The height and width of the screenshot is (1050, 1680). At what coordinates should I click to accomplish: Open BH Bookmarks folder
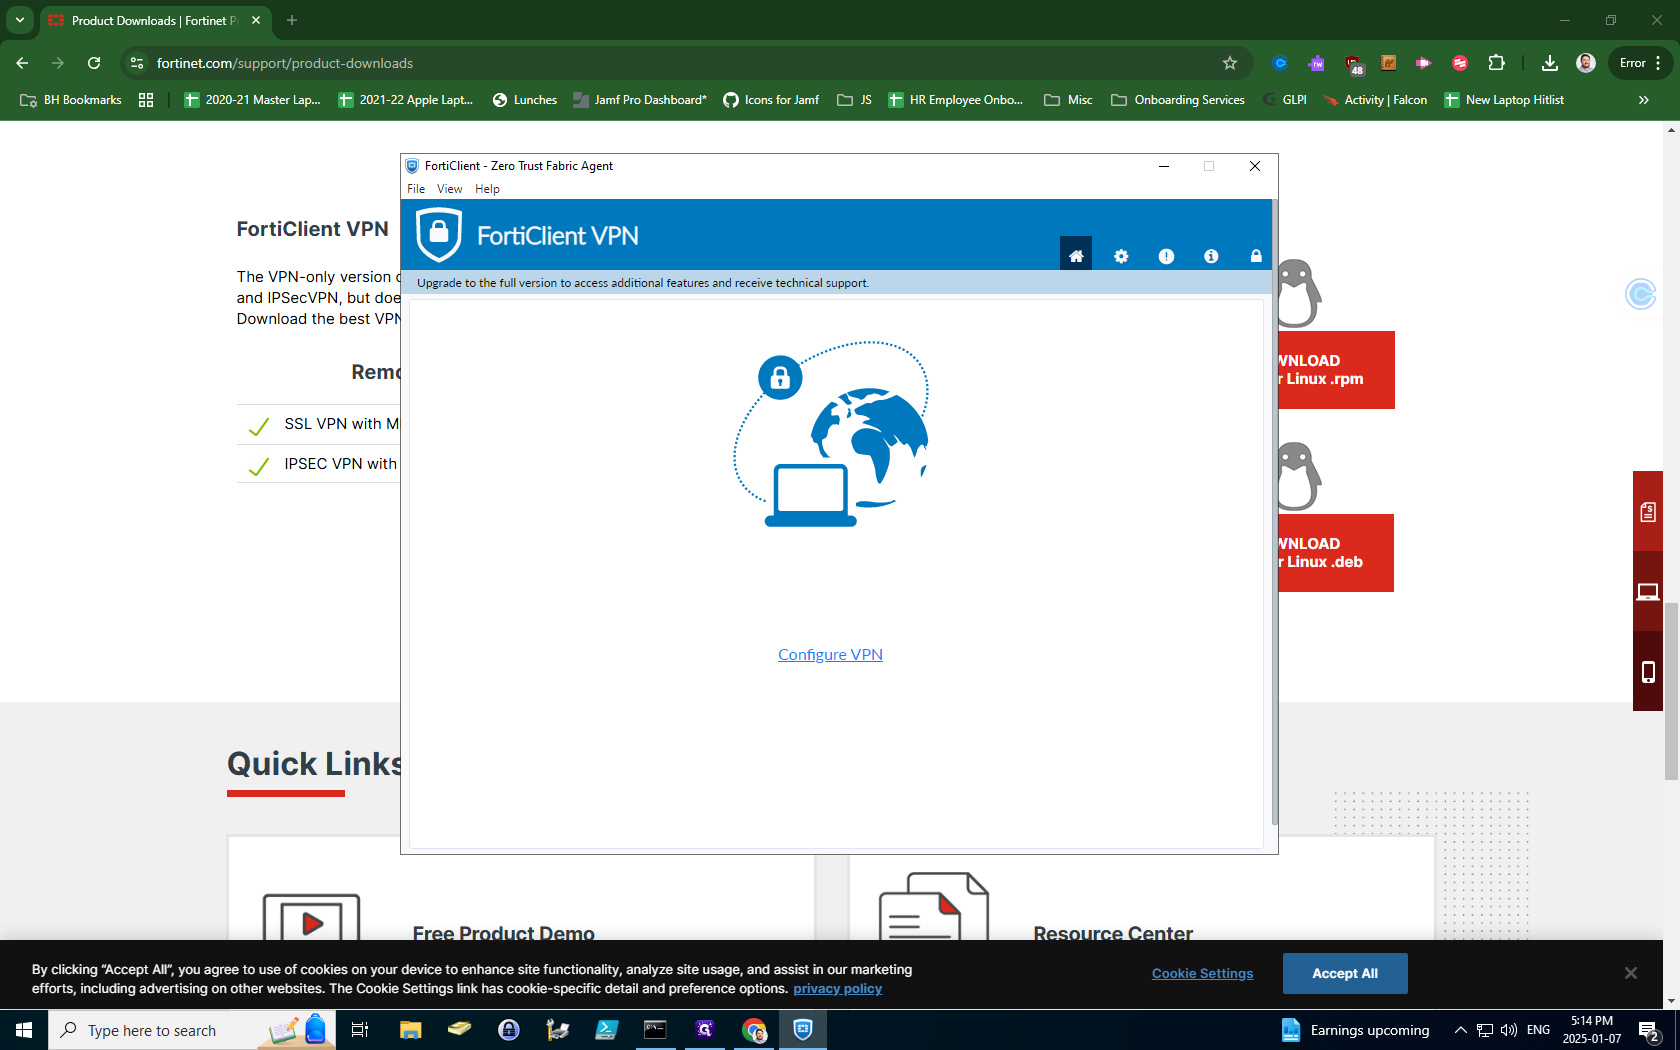click(70, 100)
